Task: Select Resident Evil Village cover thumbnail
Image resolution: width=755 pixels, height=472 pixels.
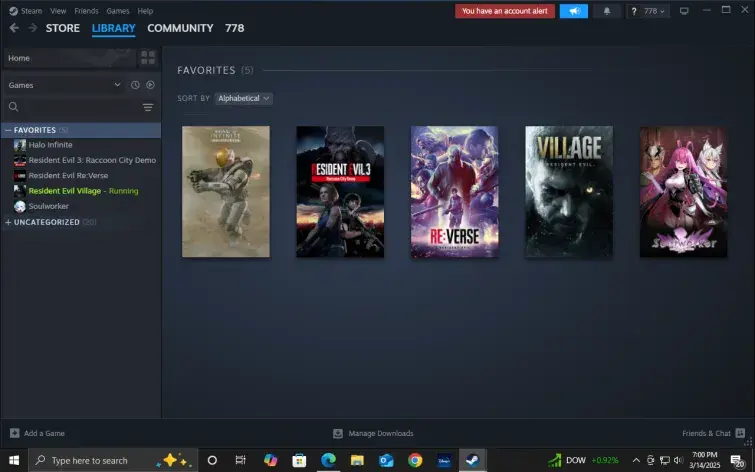Action: coord(569,192)
